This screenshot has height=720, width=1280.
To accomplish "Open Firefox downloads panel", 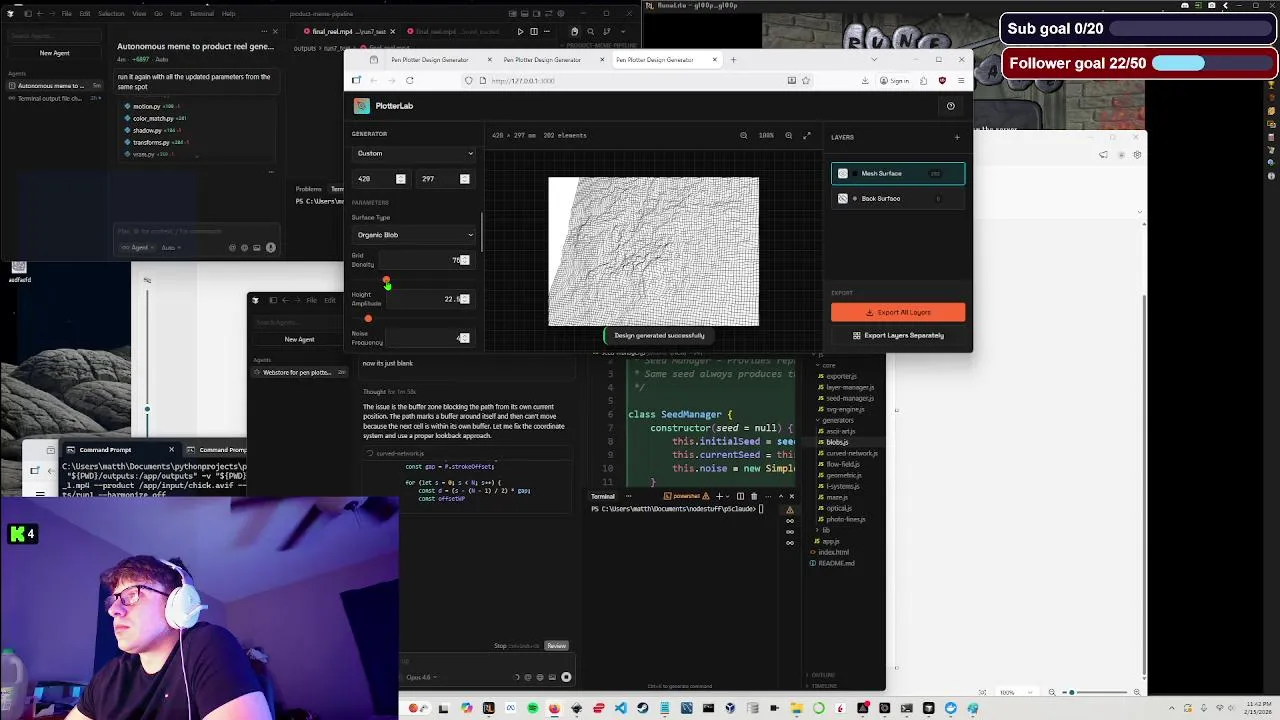I will (x=865, y=80).
